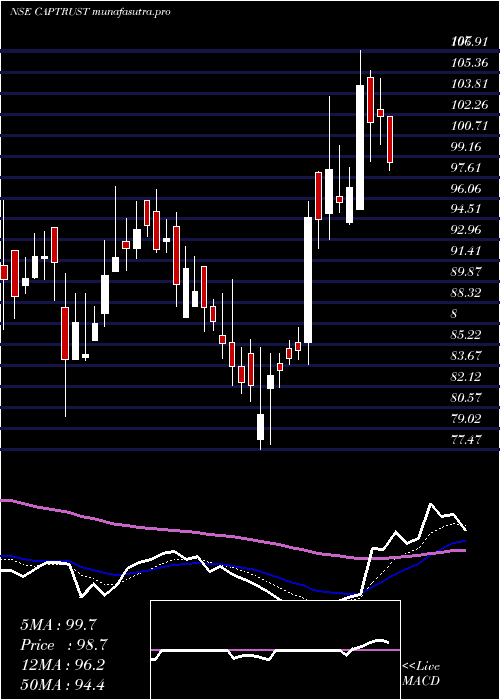Click the 105.36 price axis label
The image size is (500, 700).
click(x=469, y=63)
